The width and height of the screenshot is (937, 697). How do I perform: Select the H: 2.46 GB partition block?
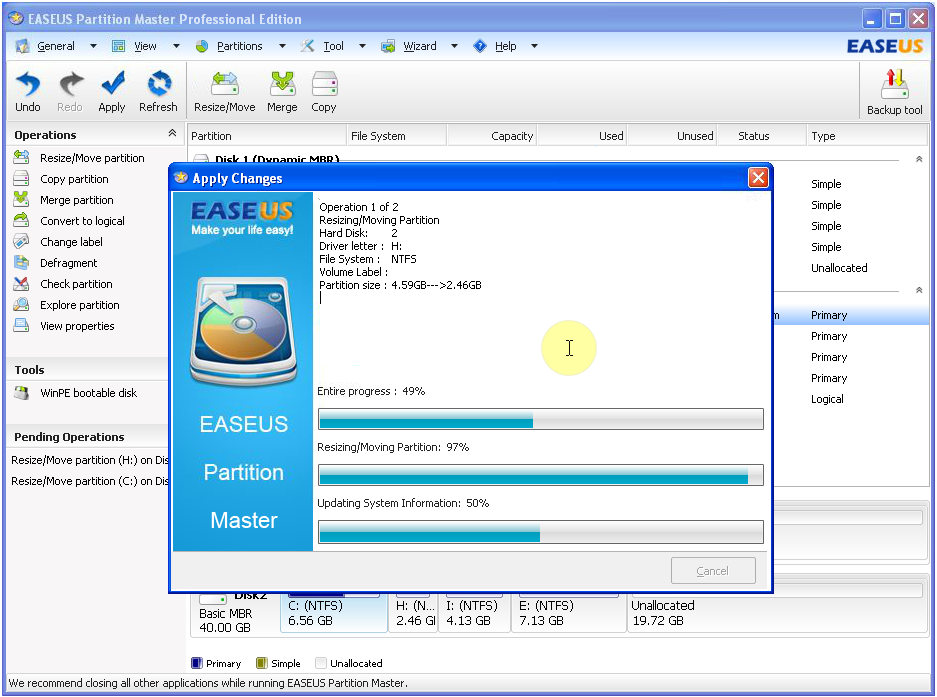tap(413, 612)
